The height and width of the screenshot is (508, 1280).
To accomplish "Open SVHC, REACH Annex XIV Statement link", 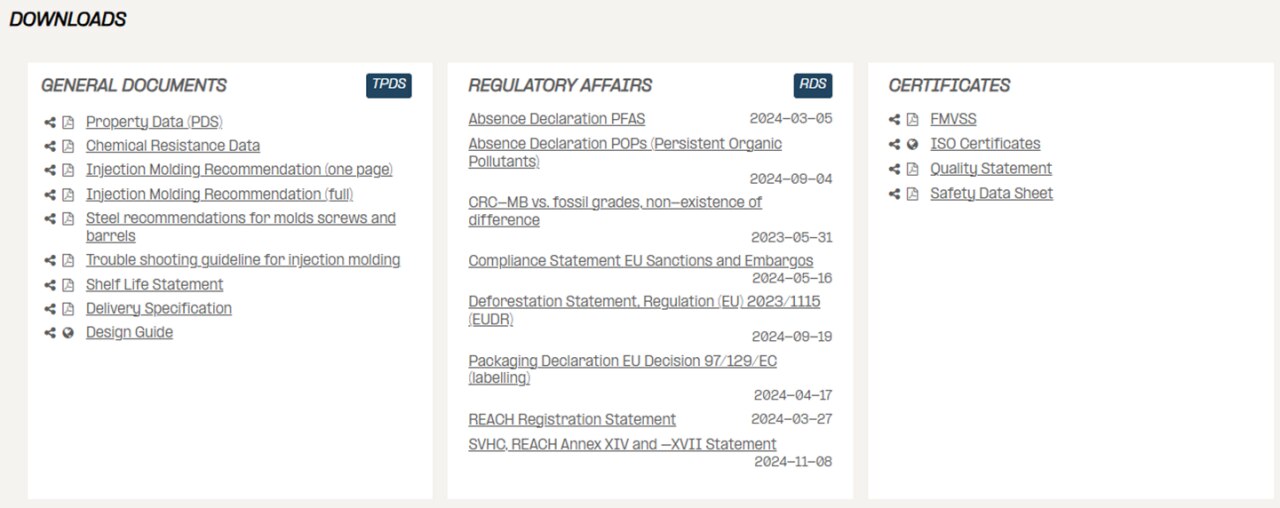I will (x=622, y=444).
